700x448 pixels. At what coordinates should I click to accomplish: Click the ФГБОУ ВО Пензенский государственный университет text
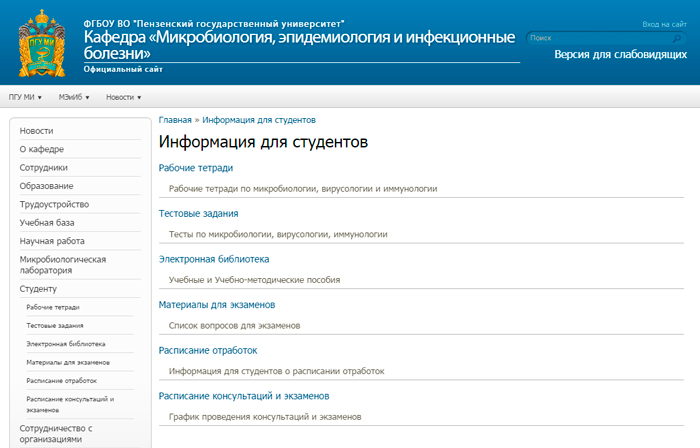214,24
